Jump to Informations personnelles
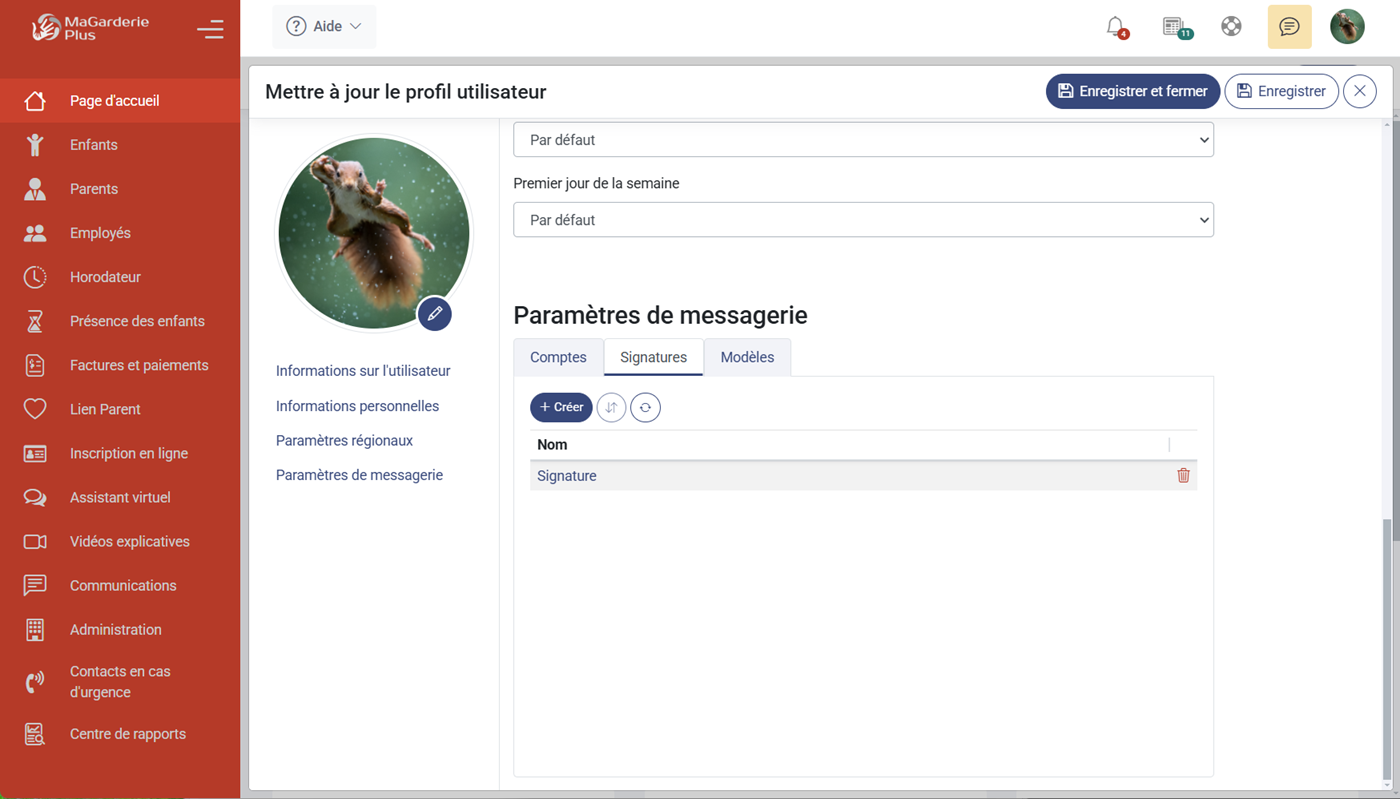 coord(357,406)
